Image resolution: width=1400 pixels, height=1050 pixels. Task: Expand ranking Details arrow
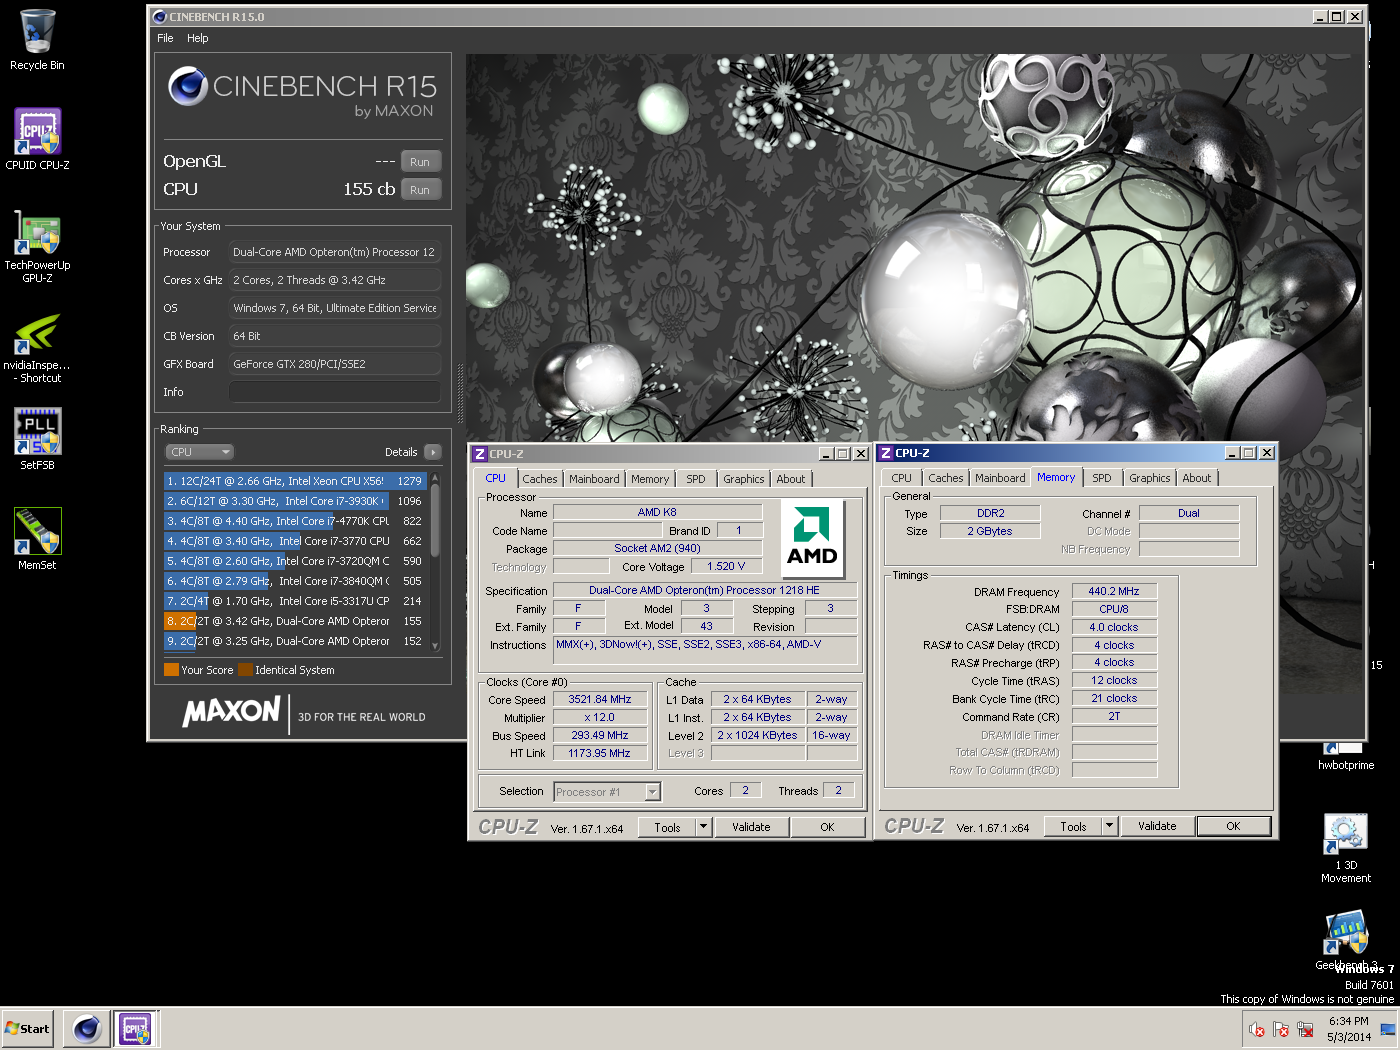433,452
